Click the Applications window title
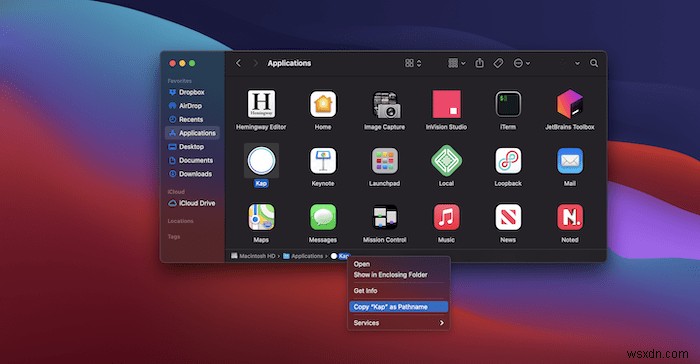The width and height of the screenshot is (700, 364). coord(289,63)
